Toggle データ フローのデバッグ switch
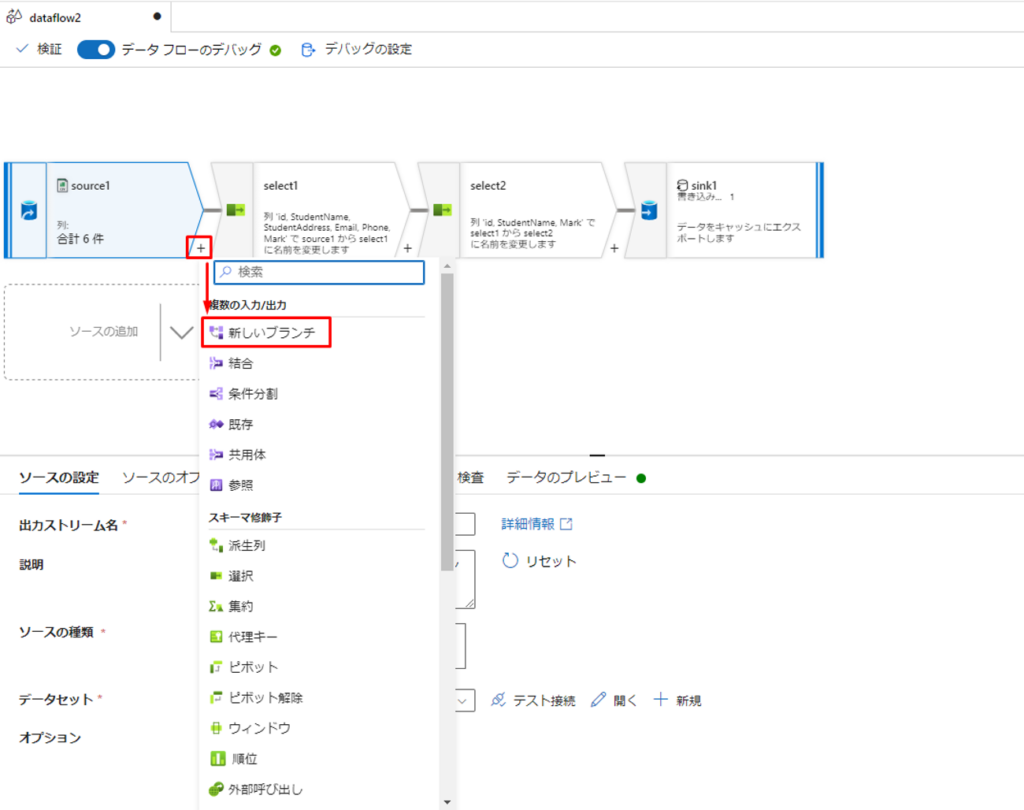Screen dimensions: 1024x810 [95, 50]
